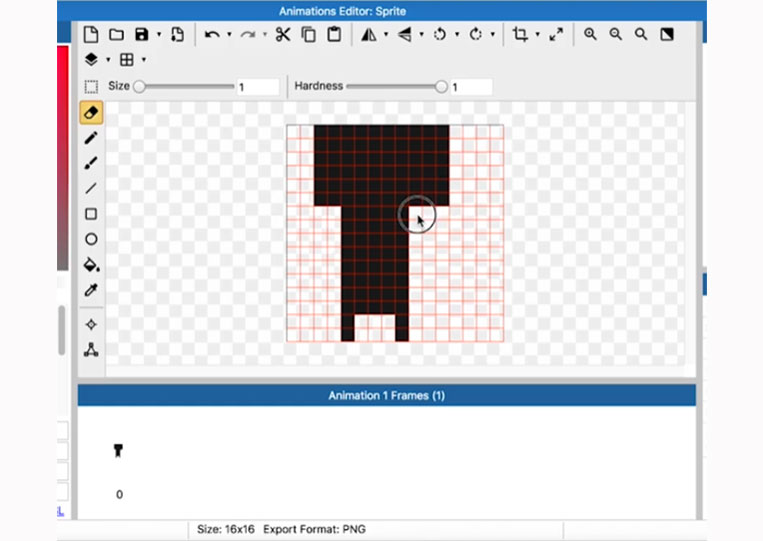
Task: Click the Hardness slider handle
Action: [441, 87]
